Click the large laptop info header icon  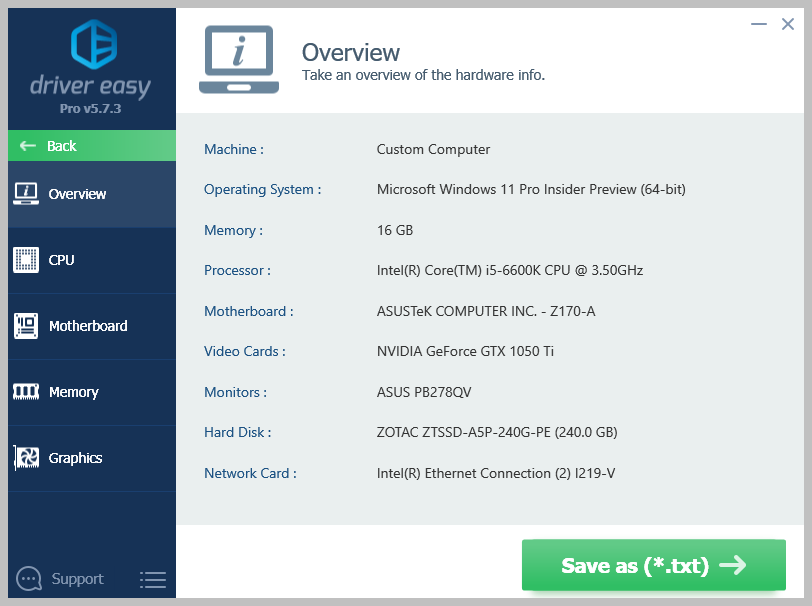[x=239, y=60]
